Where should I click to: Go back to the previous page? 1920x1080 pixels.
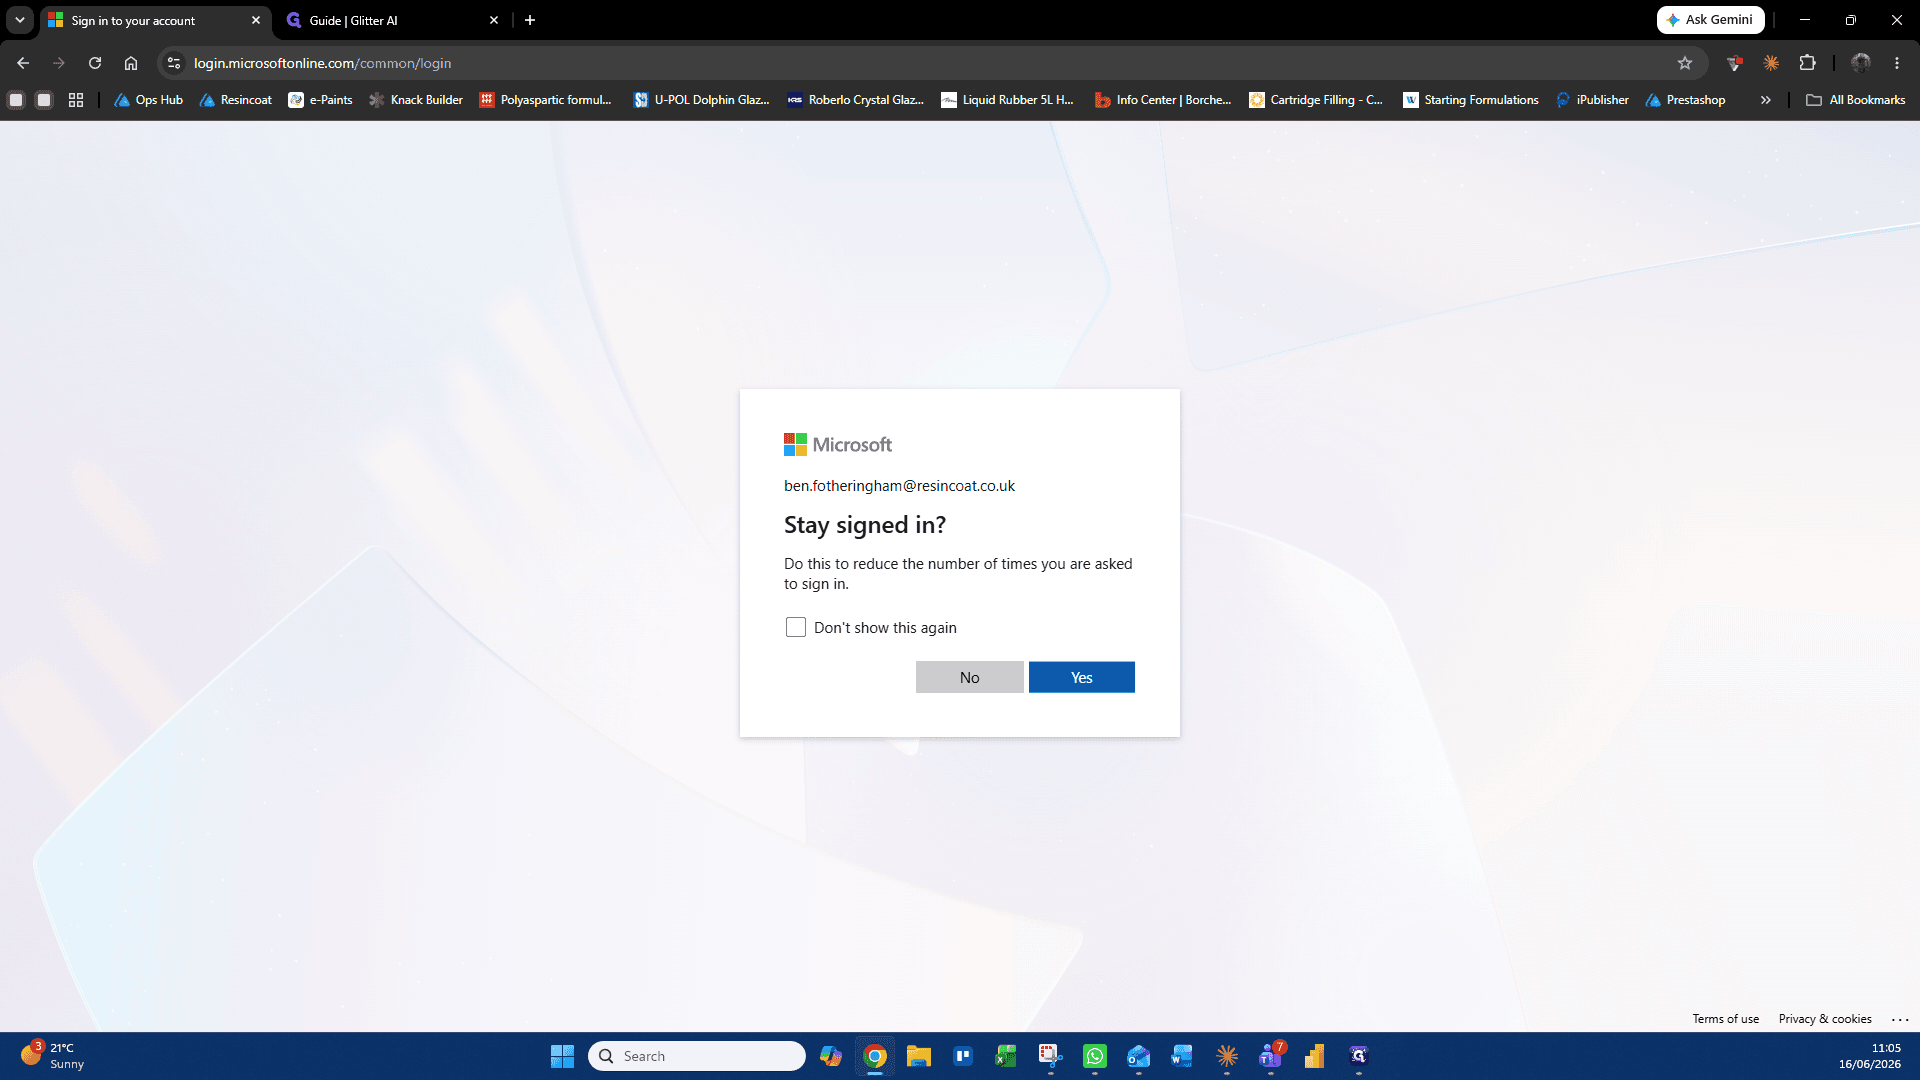pyautogui.click(x=23, y=63)
